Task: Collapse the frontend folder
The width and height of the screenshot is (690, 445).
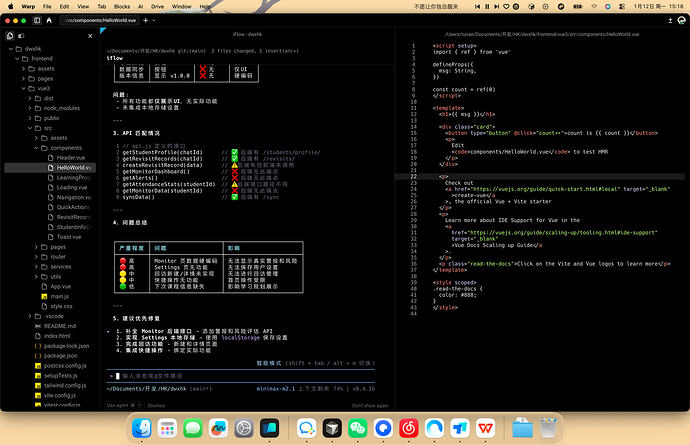Action: [18, 59]
